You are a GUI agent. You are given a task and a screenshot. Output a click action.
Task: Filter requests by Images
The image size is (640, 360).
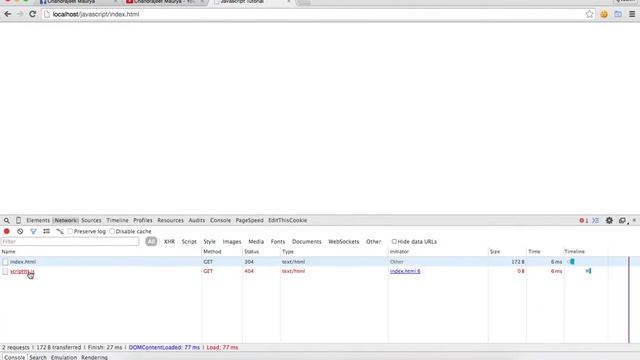tap(231, 242)
